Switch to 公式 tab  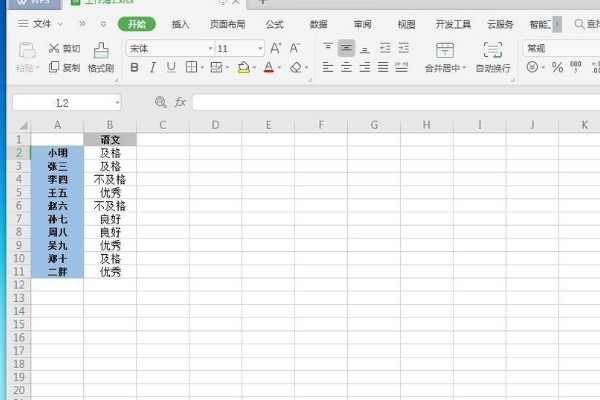pyautogui.click(x=274, y=24)
